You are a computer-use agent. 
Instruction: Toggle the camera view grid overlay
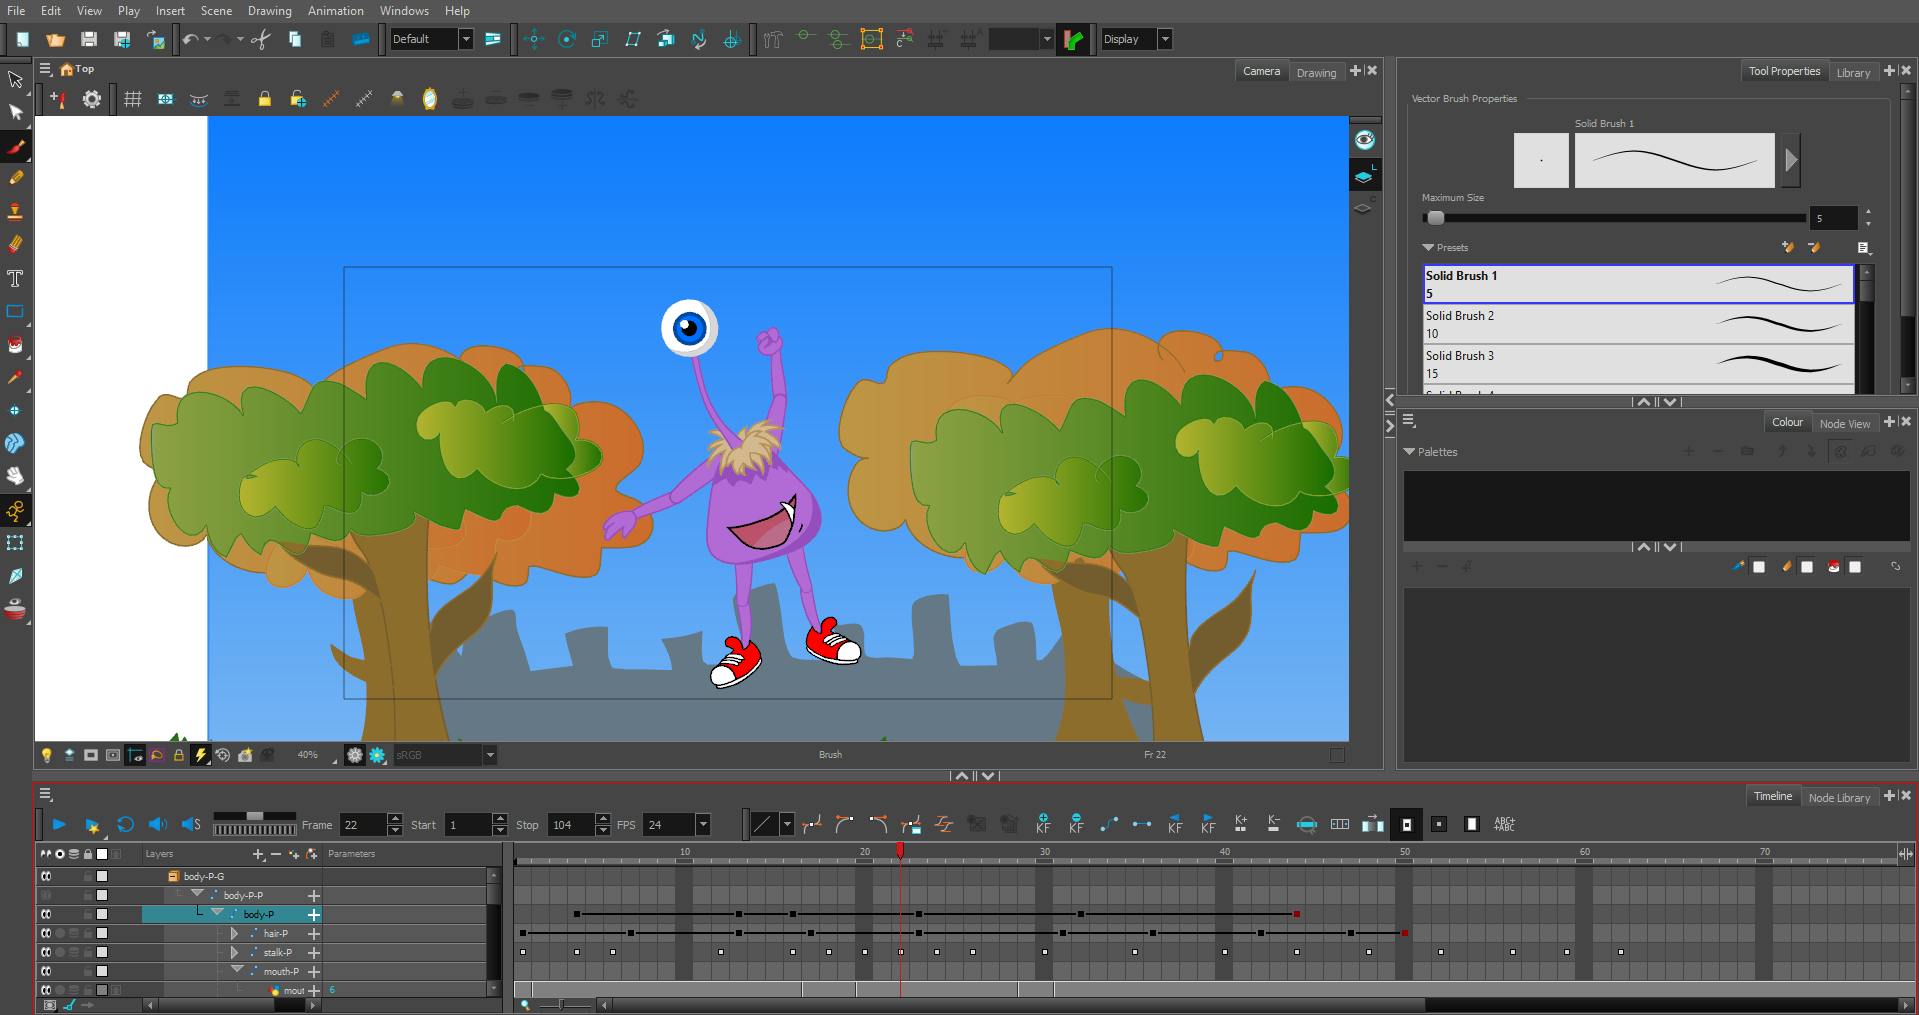coord(134,99)
